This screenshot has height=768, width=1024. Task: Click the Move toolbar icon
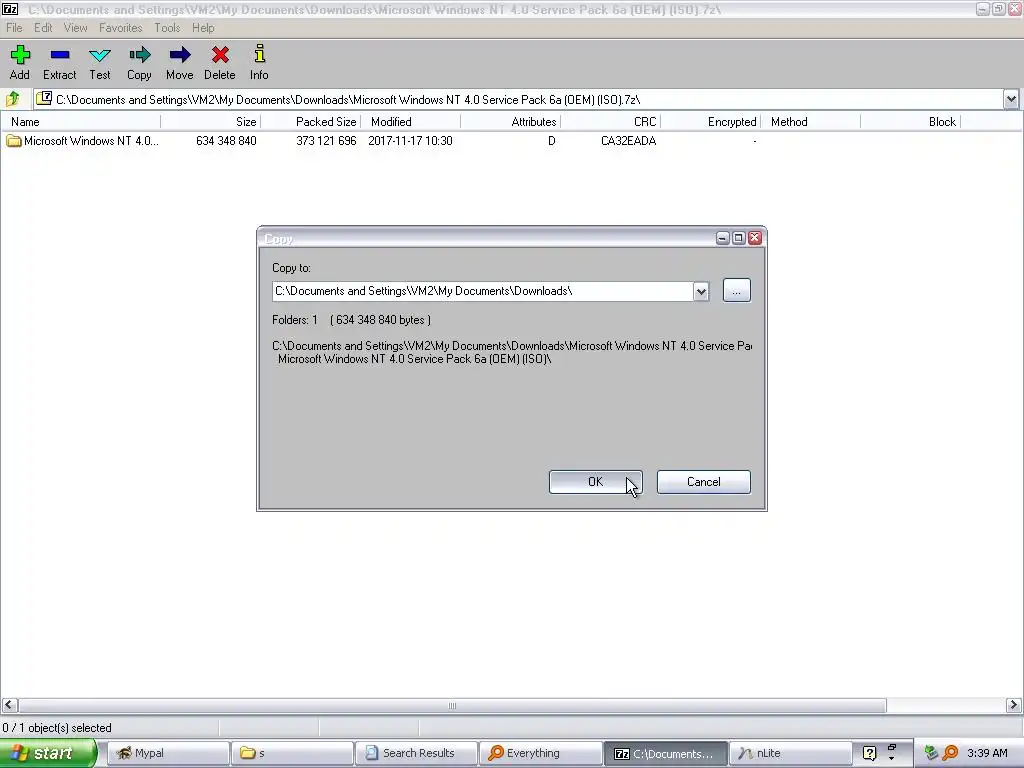[x=180, y=62]
